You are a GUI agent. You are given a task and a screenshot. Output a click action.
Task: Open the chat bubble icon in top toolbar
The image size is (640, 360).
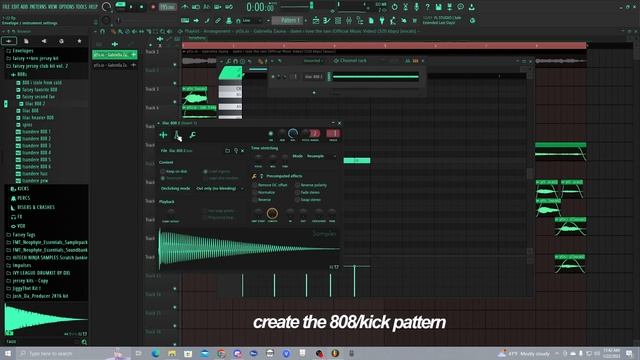click(x=460, y=7)
